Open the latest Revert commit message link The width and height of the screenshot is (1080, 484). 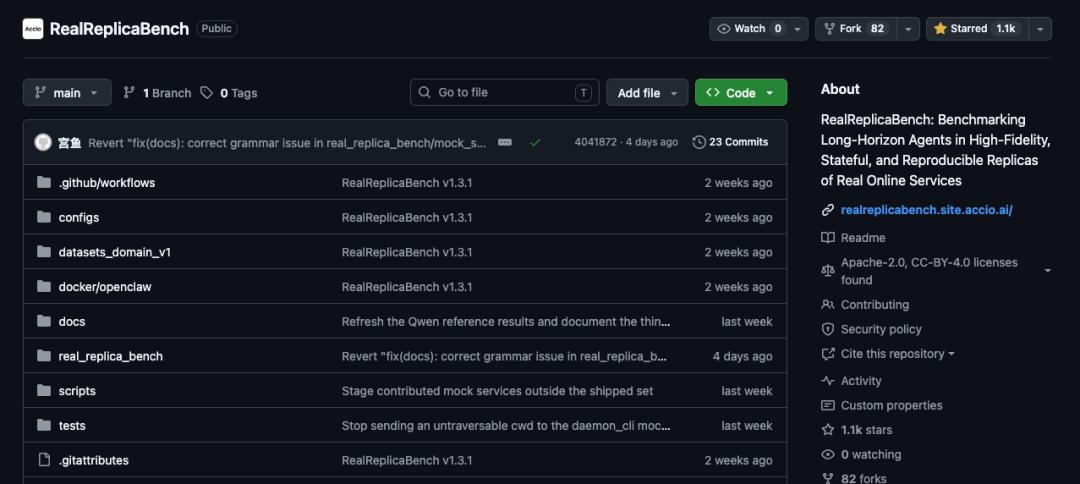click(288, 143)
